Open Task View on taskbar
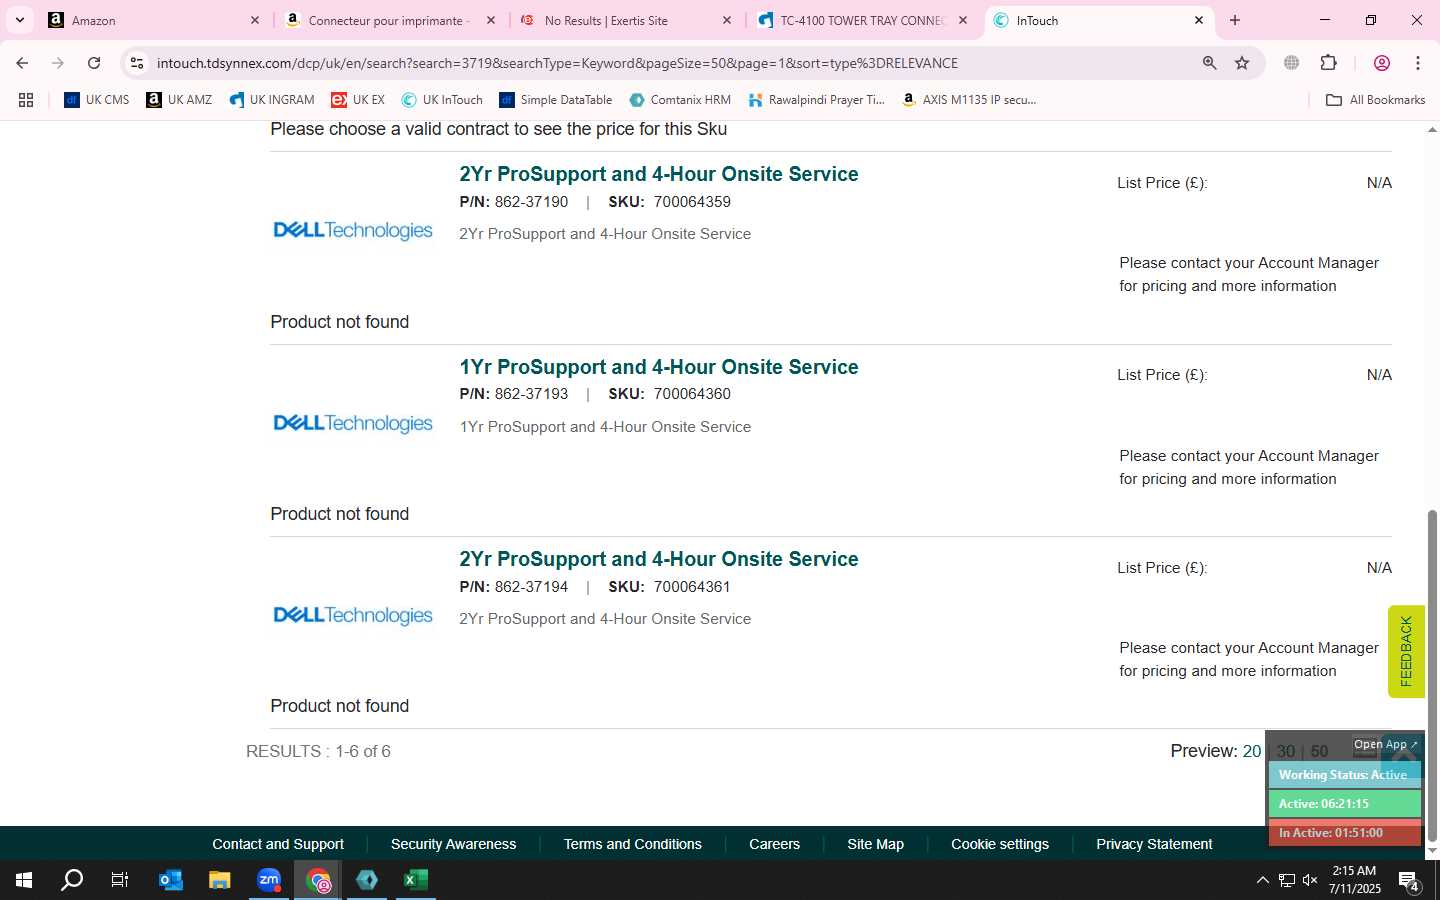1440x900 pixels. (x=120, y=880)
